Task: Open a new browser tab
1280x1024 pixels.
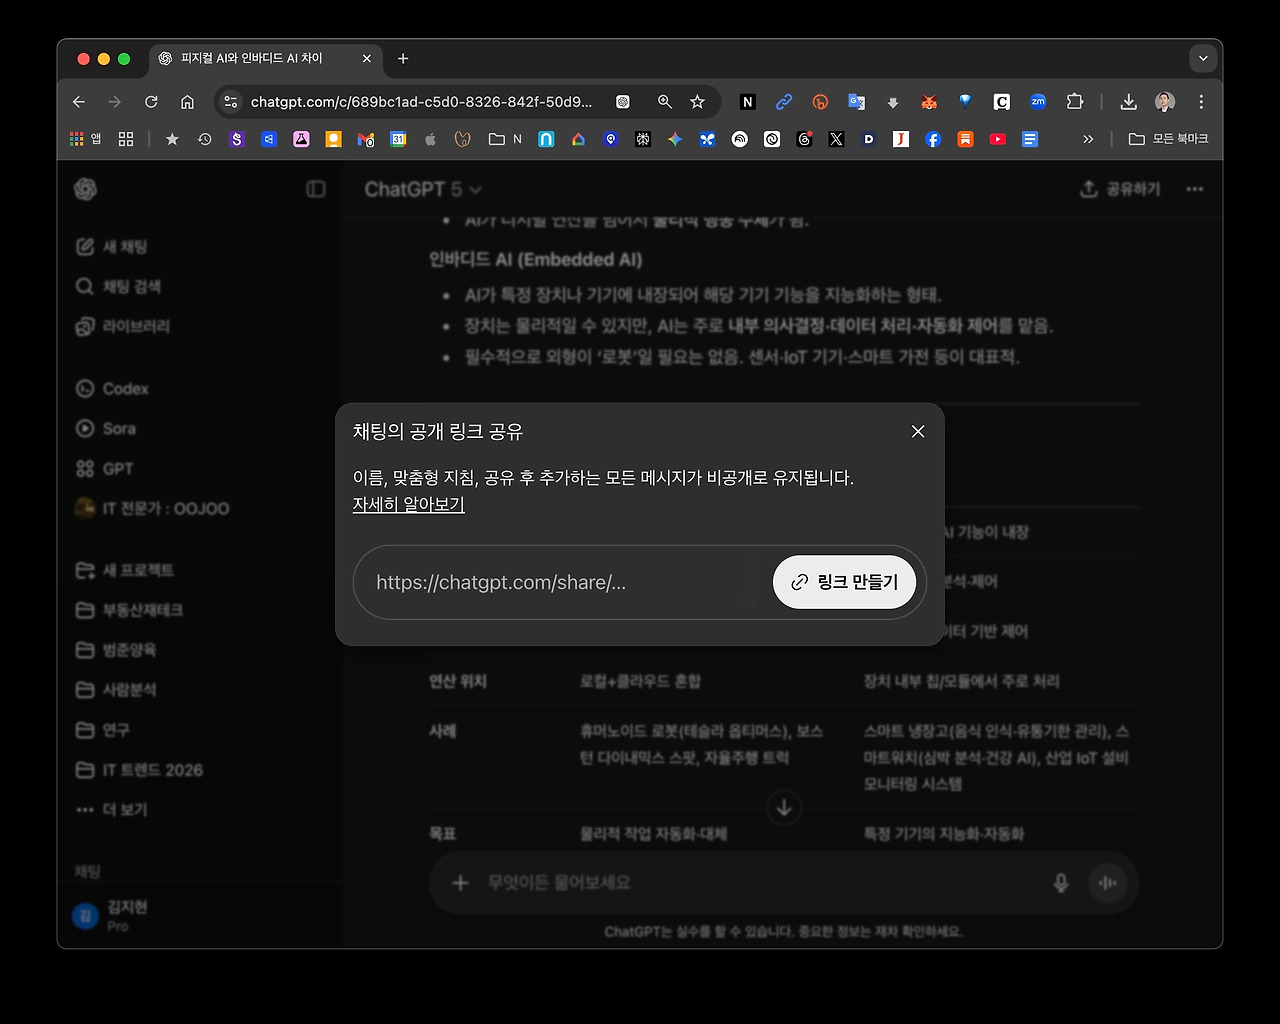Action: [x=403, y=59]
